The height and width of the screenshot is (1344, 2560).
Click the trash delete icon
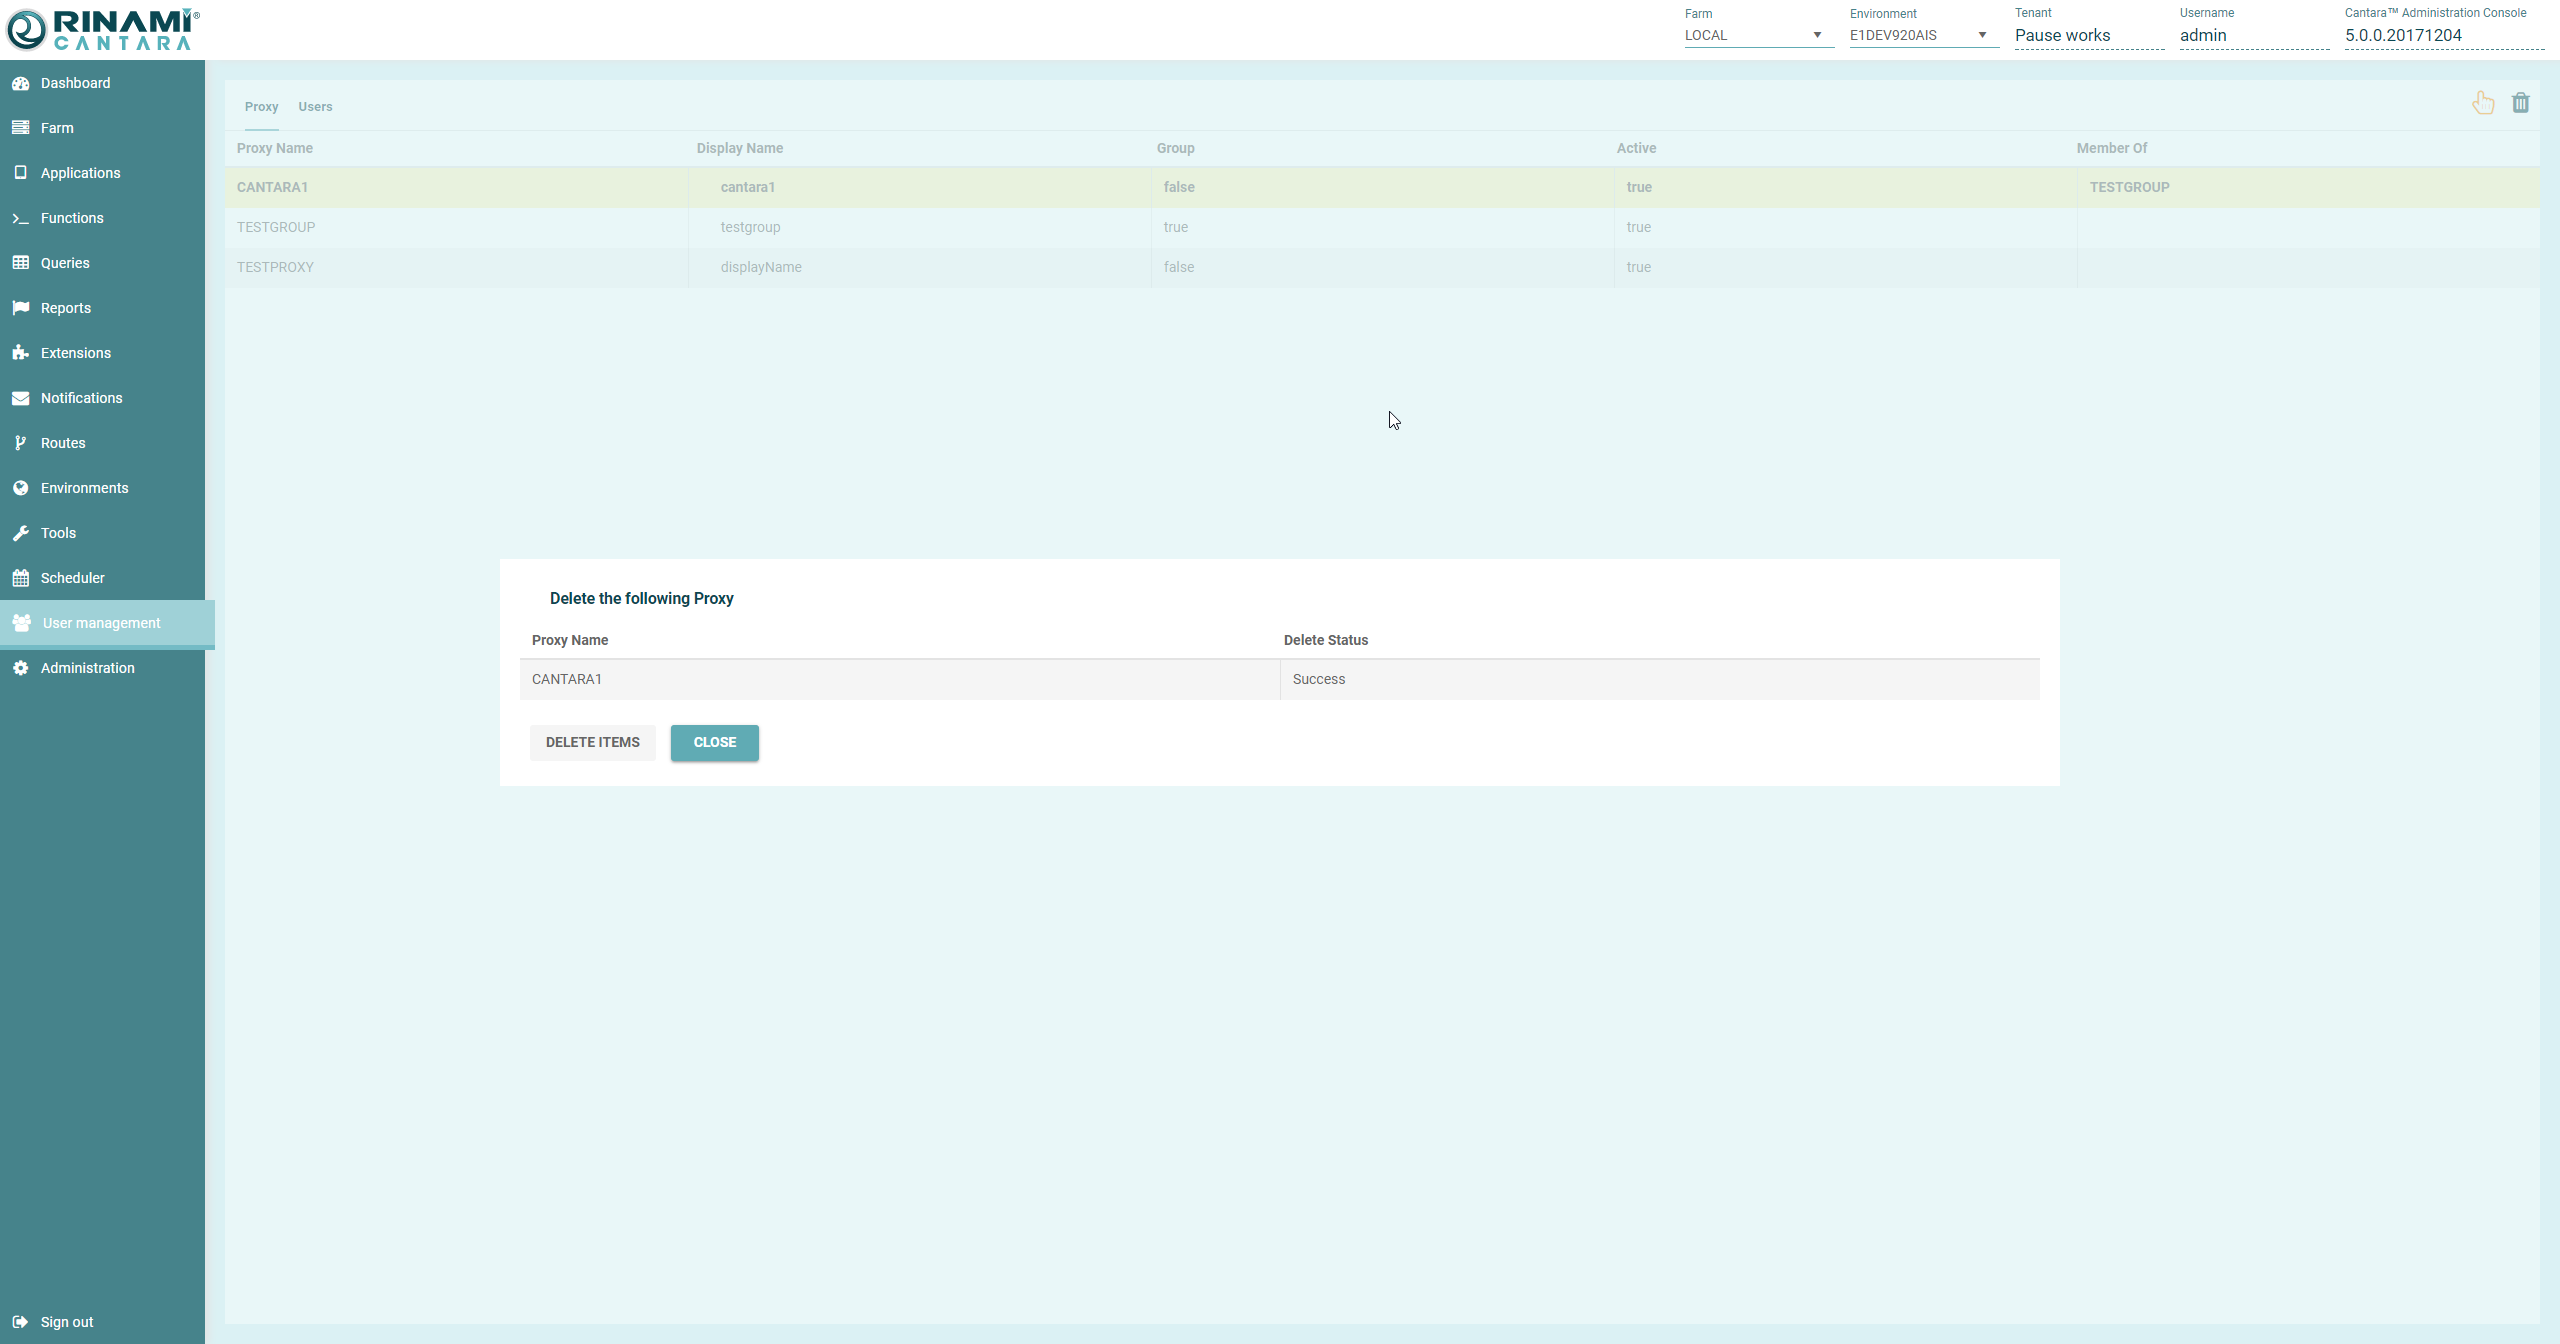point(2520,103)
